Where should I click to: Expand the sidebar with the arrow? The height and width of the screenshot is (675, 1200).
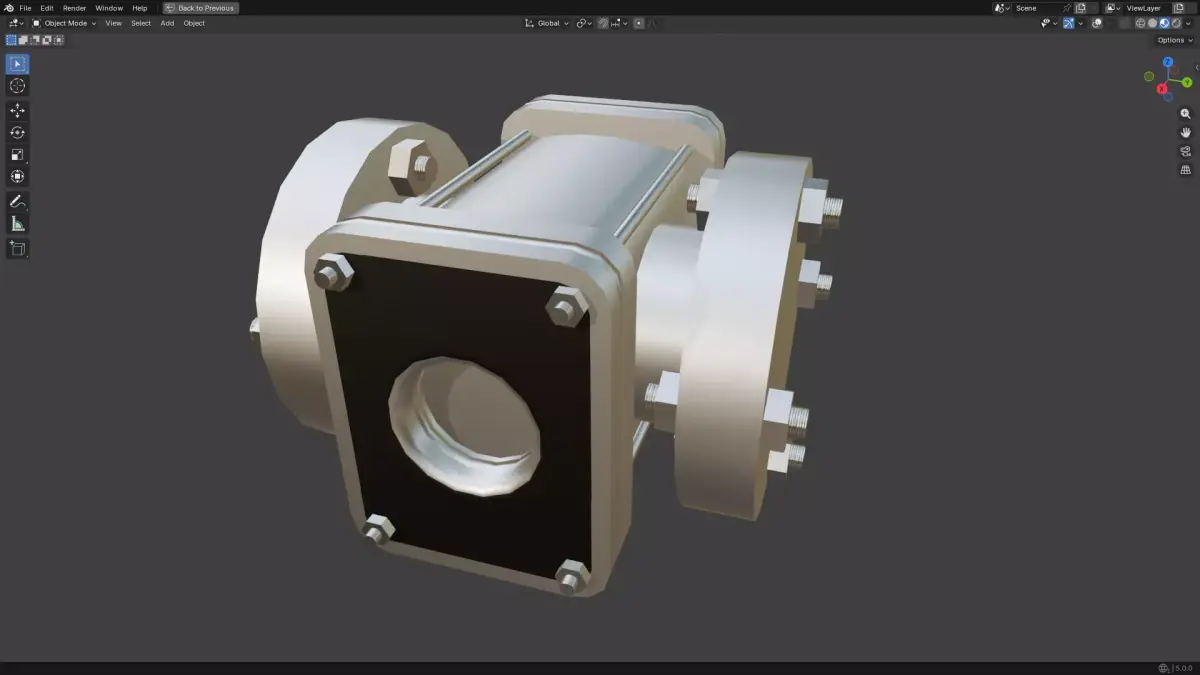coord(1197,68)
